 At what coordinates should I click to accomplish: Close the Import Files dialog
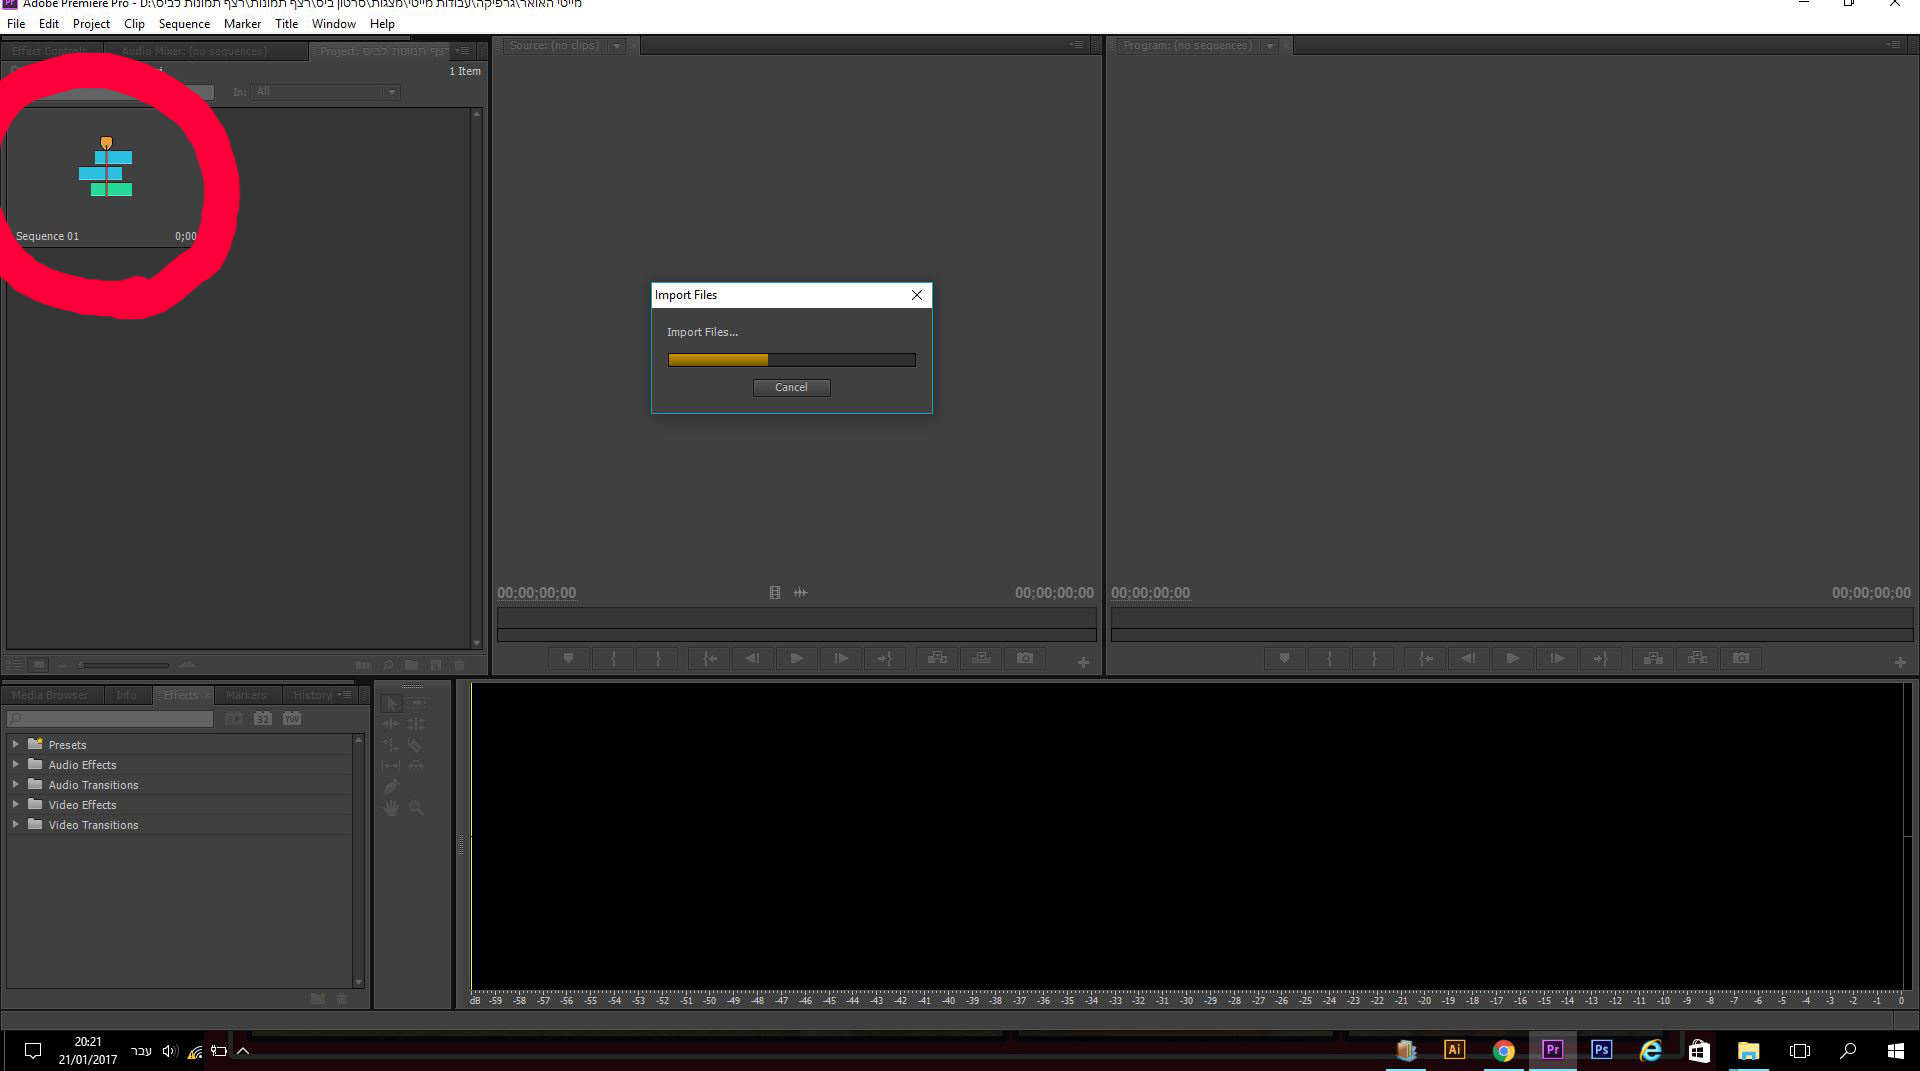click(916, 295)
